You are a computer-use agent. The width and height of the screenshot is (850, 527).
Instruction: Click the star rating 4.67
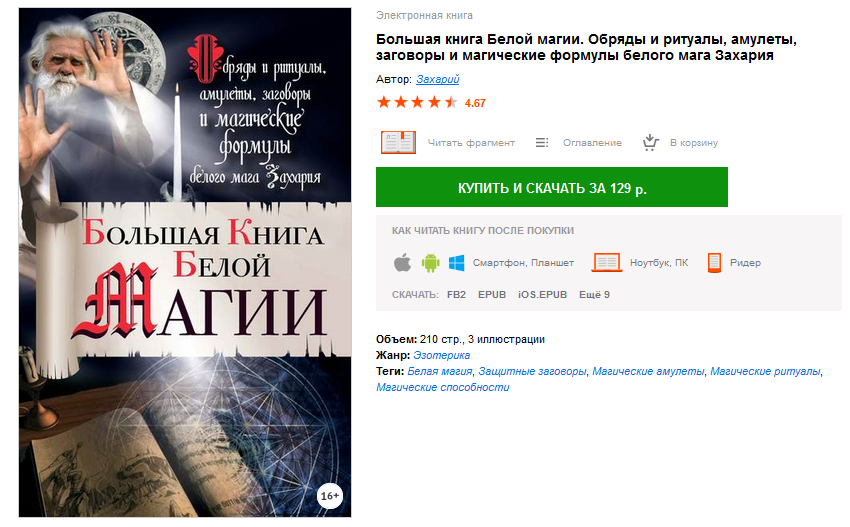(x=431, y=102)
